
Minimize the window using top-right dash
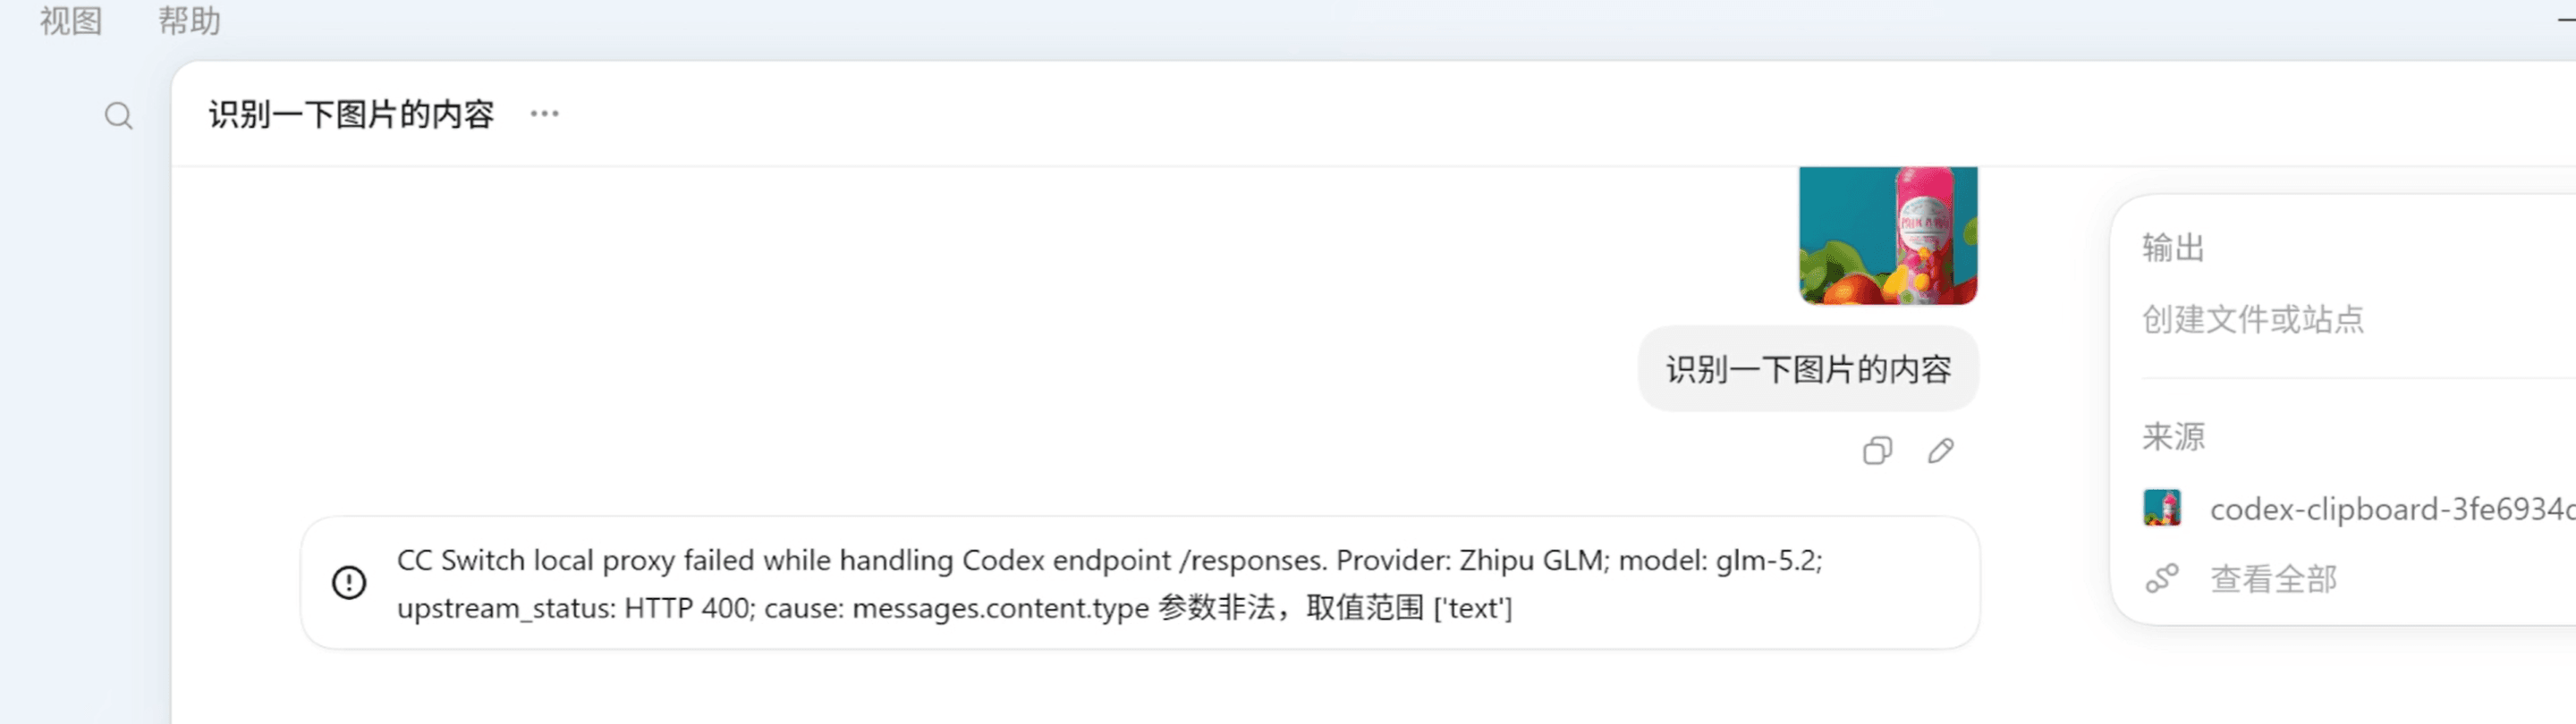pos(2566,20)
